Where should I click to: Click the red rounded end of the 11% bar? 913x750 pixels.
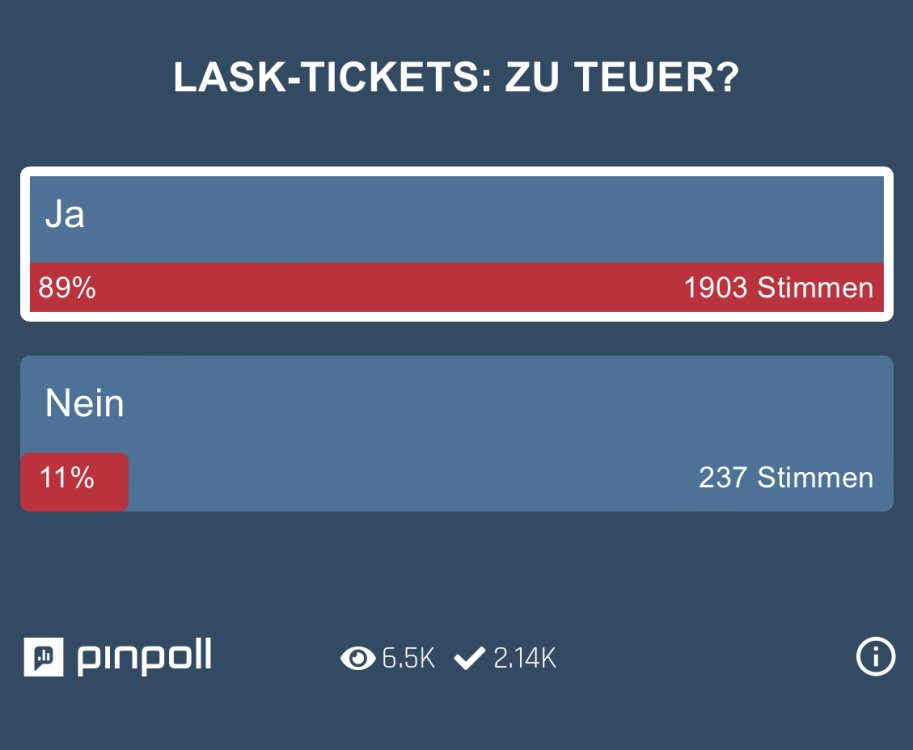point(118,482)
